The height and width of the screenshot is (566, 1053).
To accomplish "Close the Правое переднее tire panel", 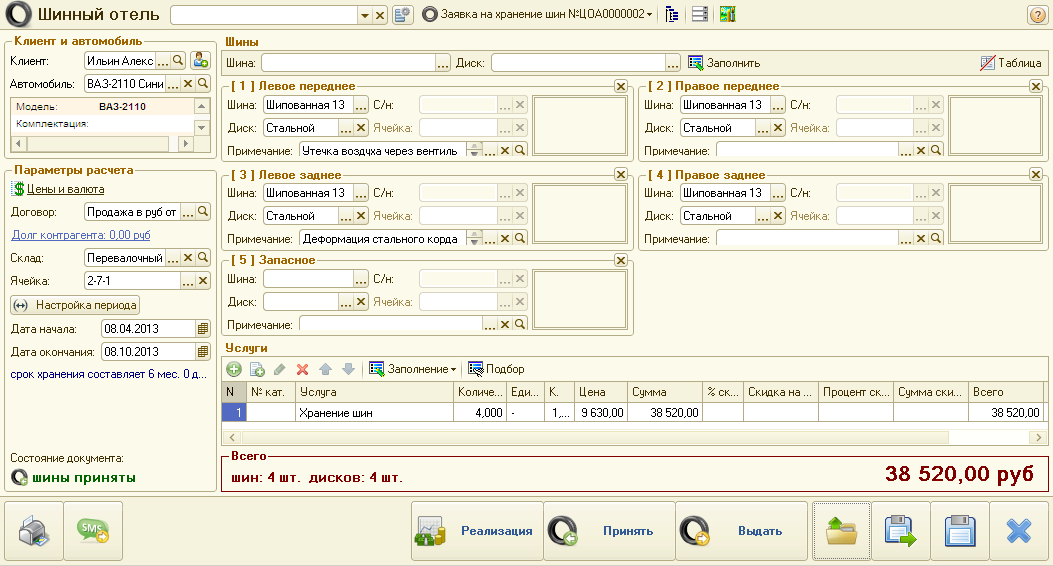I will [x=1036, y=86].
